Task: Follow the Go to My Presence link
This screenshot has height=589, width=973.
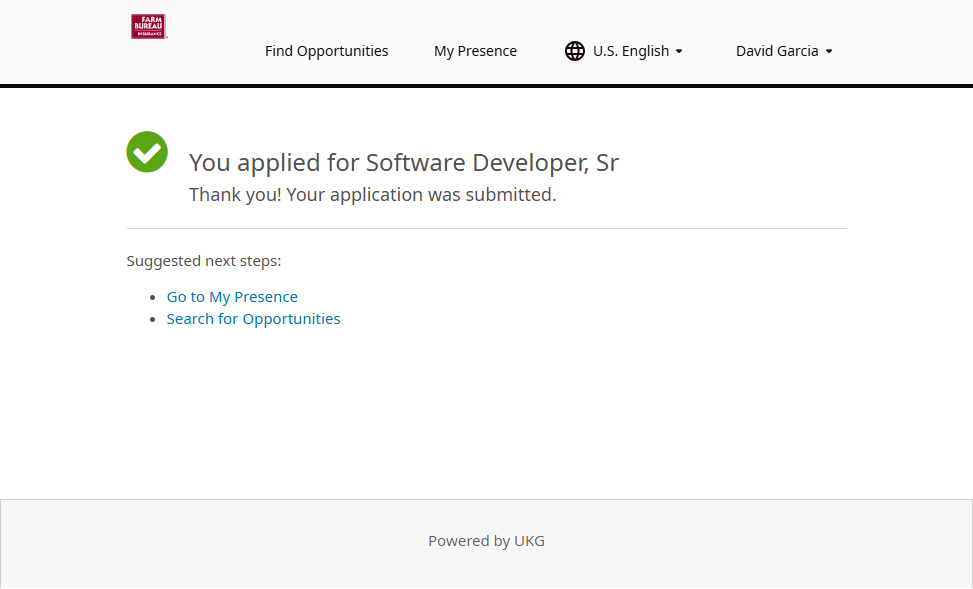Action: [232, 297]
